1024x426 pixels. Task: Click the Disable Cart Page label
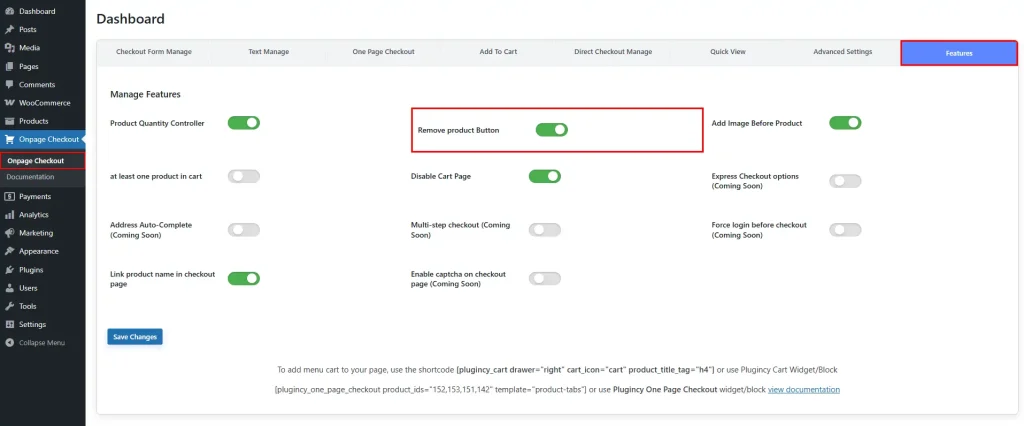pos(441,176)
